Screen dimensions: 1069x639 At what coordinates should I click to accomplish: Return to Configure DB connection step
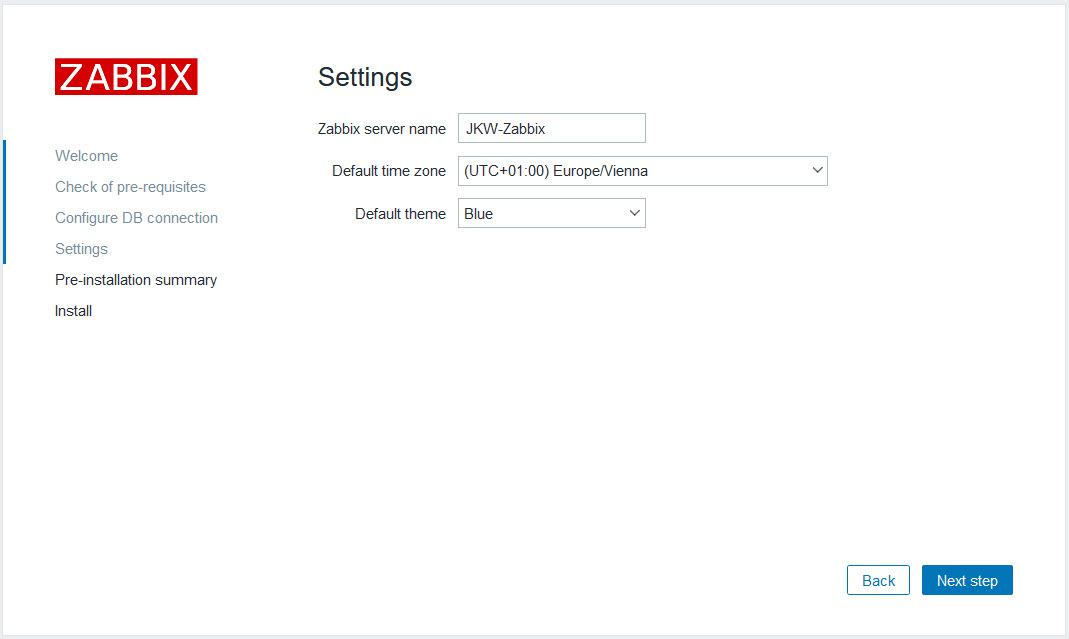click(x=136, y=218)
